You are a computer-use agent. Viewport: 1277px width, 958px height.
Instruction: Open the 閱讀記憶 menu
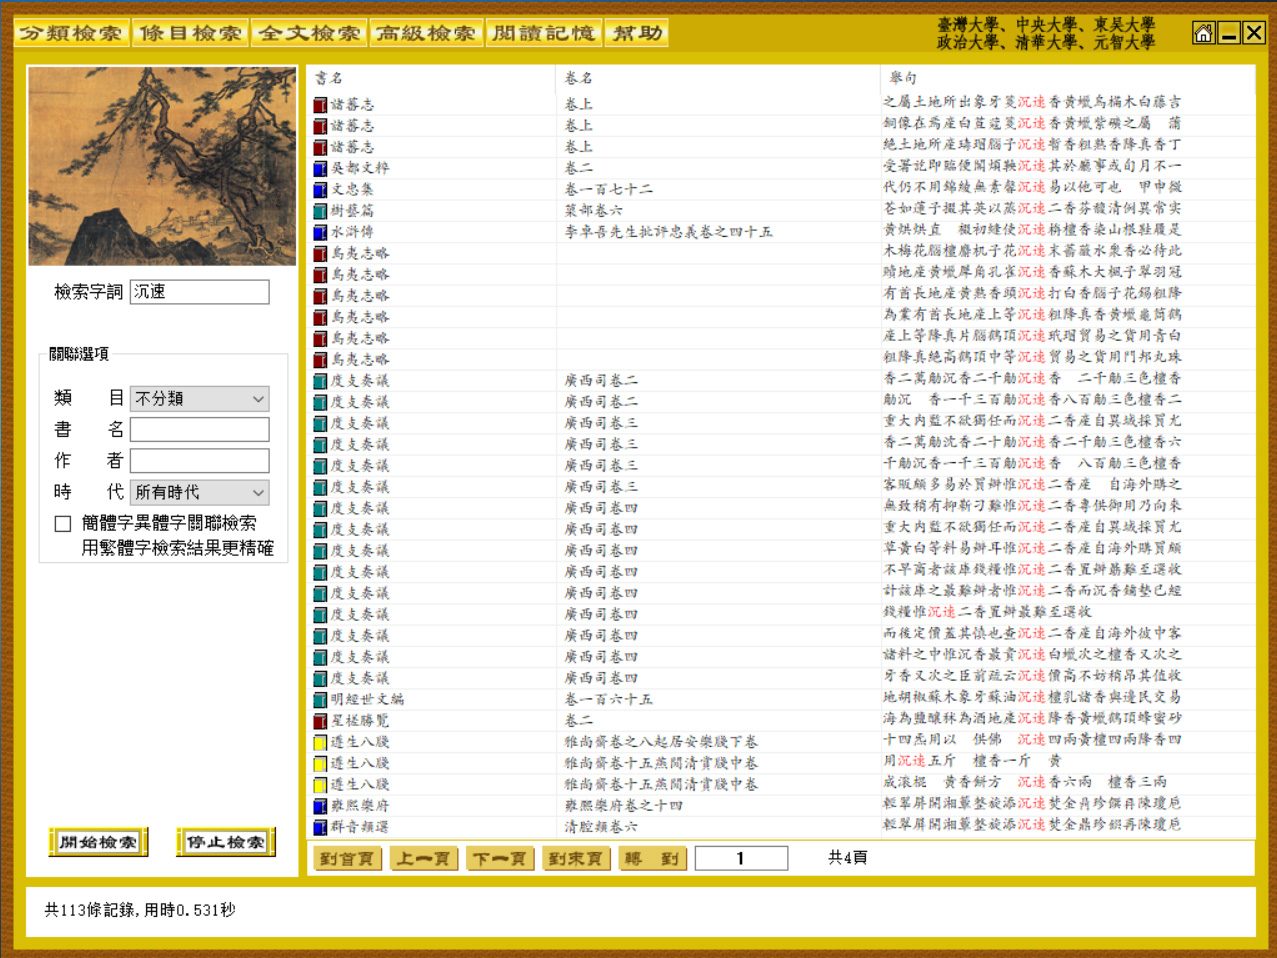(544, 33)
